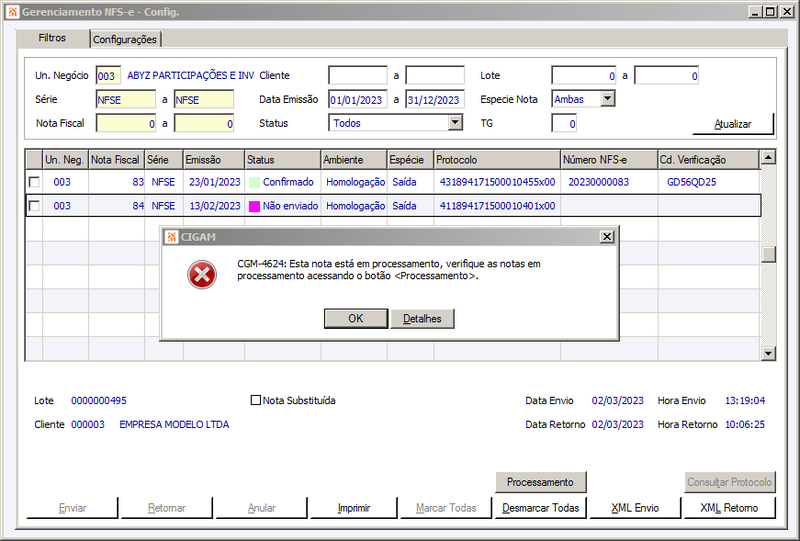Image resolution: width=800 pixels, height=541 pixels.
Task: Click the first Nota Fiscal filter field
Action: [126, 124]
